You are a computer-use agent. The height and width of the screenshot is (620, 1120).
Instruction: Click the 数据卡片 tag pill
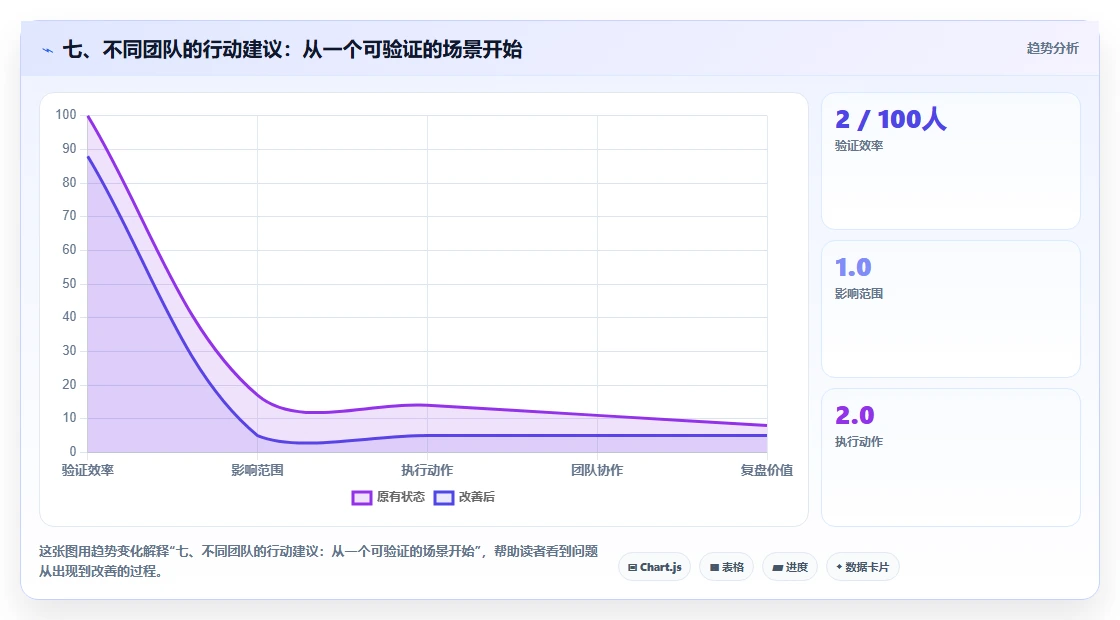pos(863,567)
